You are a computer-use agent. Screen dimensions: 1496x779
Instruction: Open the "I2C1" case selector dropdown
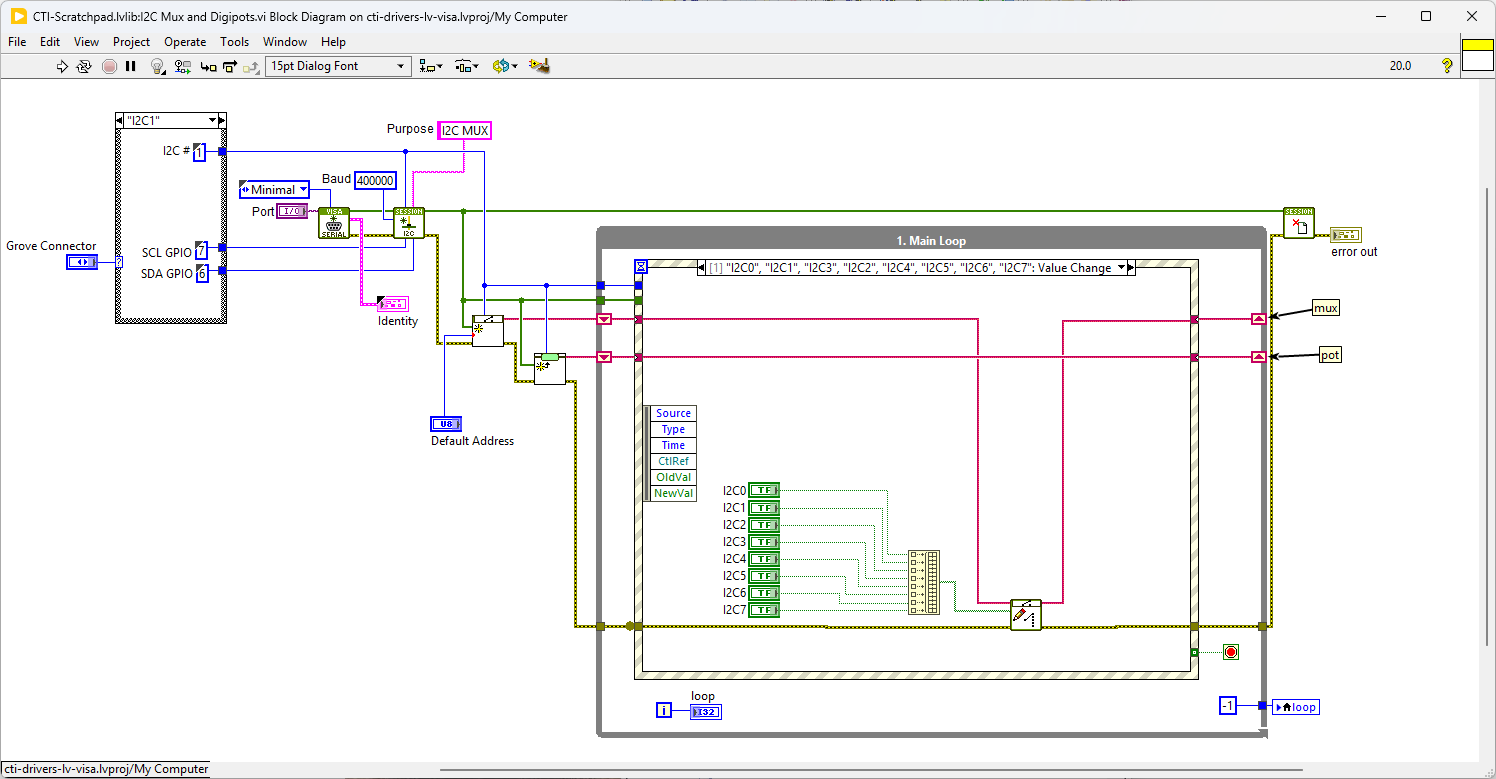(x=213, y=120)
